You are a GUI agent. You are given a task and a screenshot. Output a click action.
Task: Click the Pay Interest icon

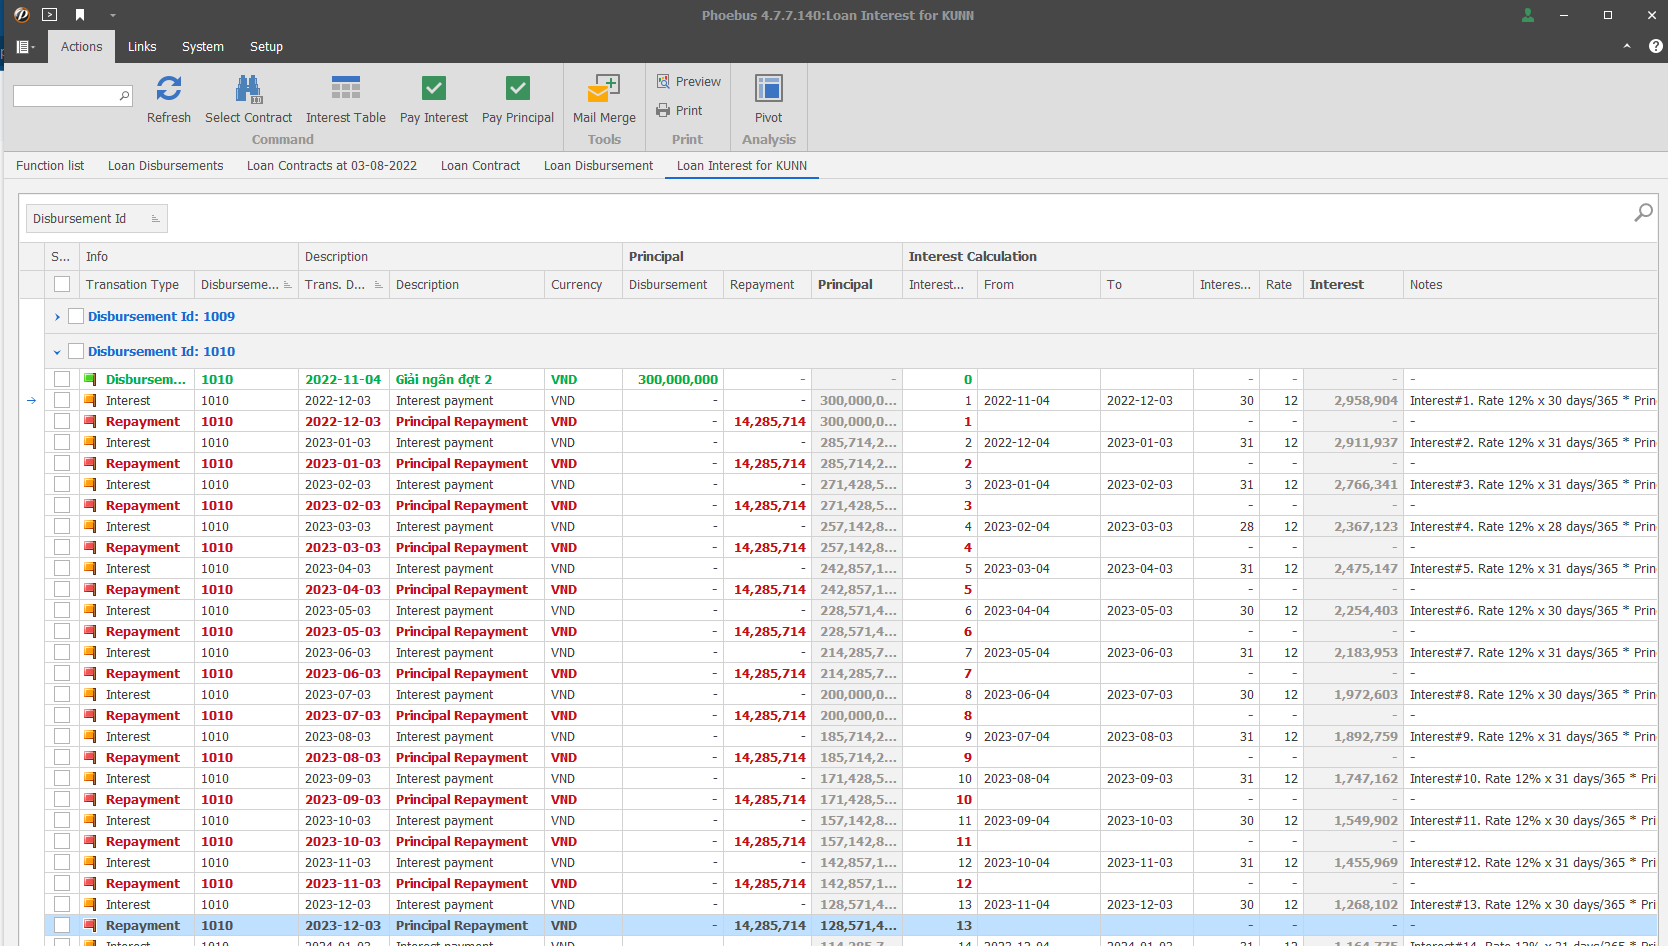click(x=433, y=89)
